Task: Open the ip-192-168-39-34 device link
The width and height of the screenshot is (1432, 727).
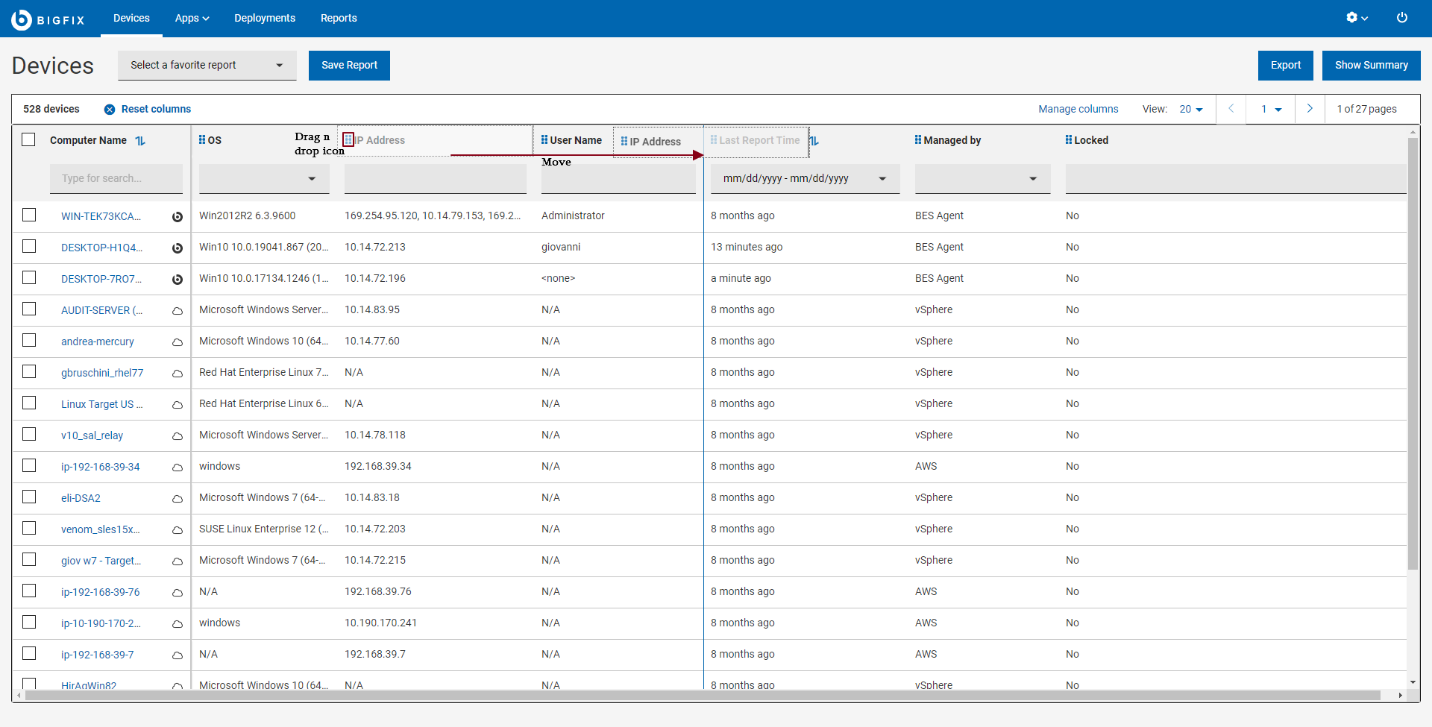Action: 100,467
